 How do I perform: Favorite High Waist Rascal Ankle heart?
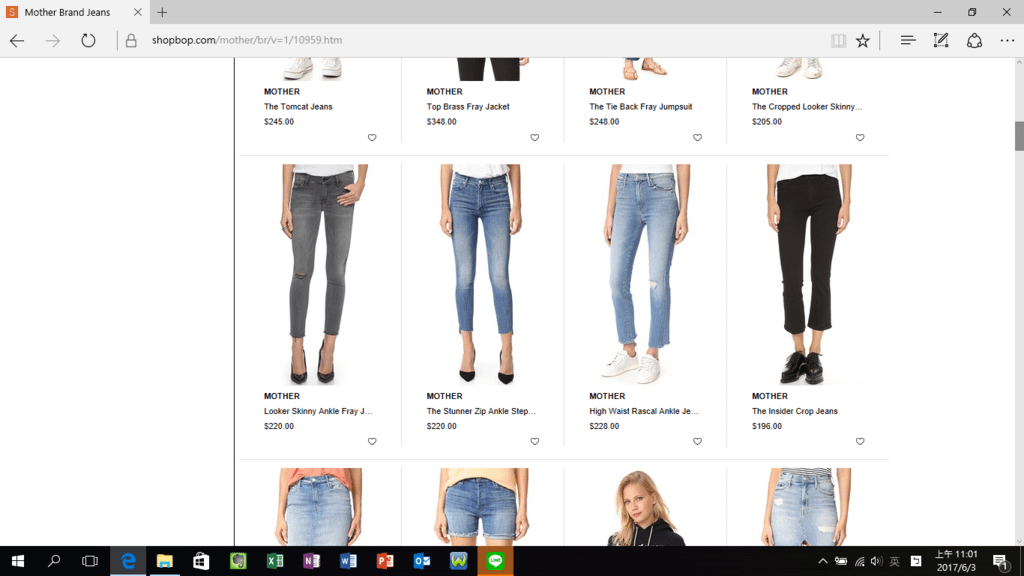(697, 441)
